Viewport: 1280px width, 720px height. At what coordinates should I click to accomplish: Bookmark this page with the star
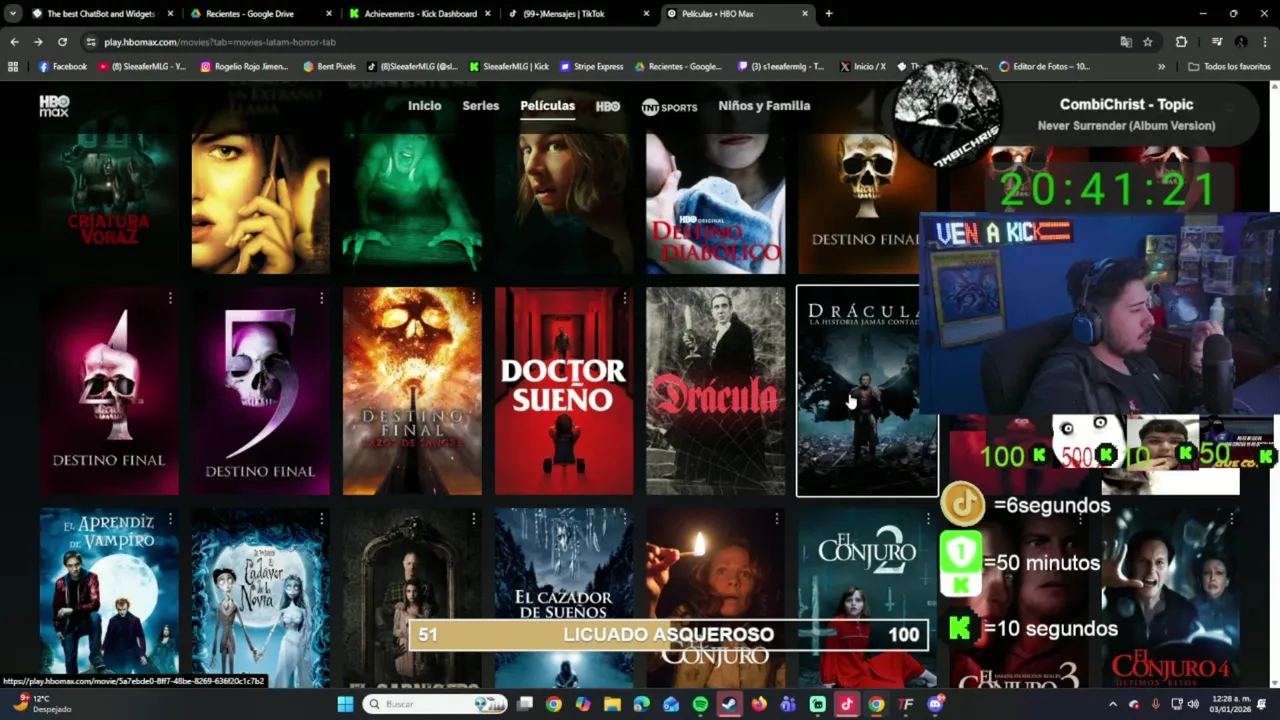point(1148,42)
